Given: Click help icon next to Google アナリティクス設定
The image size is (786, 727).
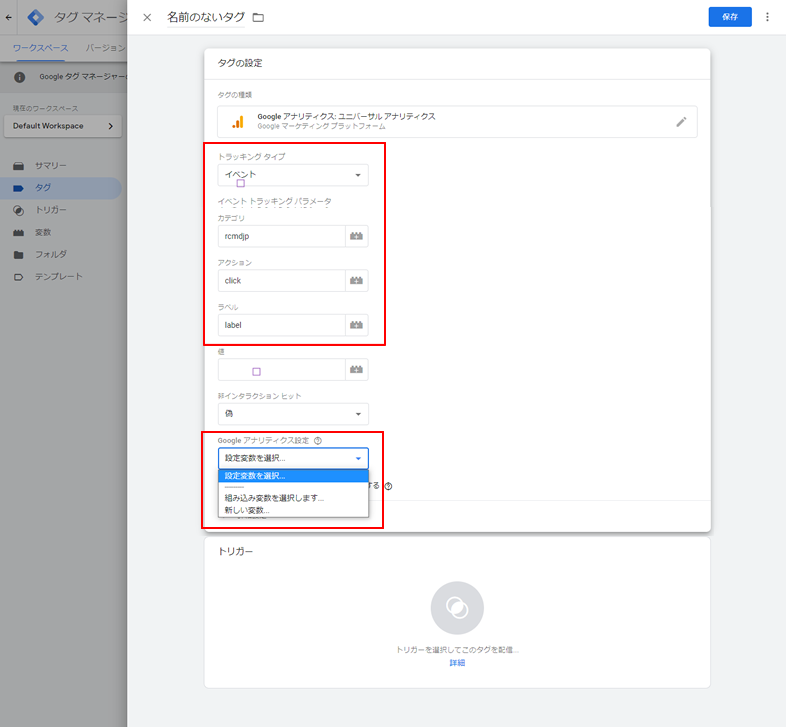Looking at the screenshot, I should pyautogui.click(x=318, y=441).
